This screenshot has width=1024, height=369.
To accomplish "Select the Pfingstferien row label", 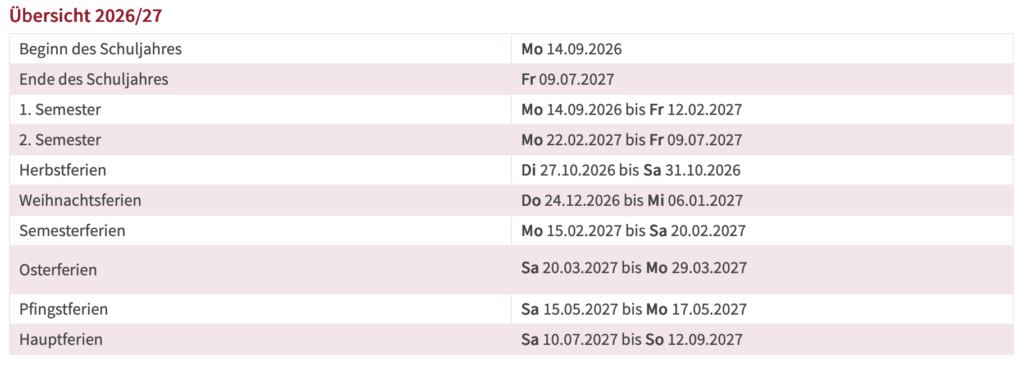I will 63,309.
